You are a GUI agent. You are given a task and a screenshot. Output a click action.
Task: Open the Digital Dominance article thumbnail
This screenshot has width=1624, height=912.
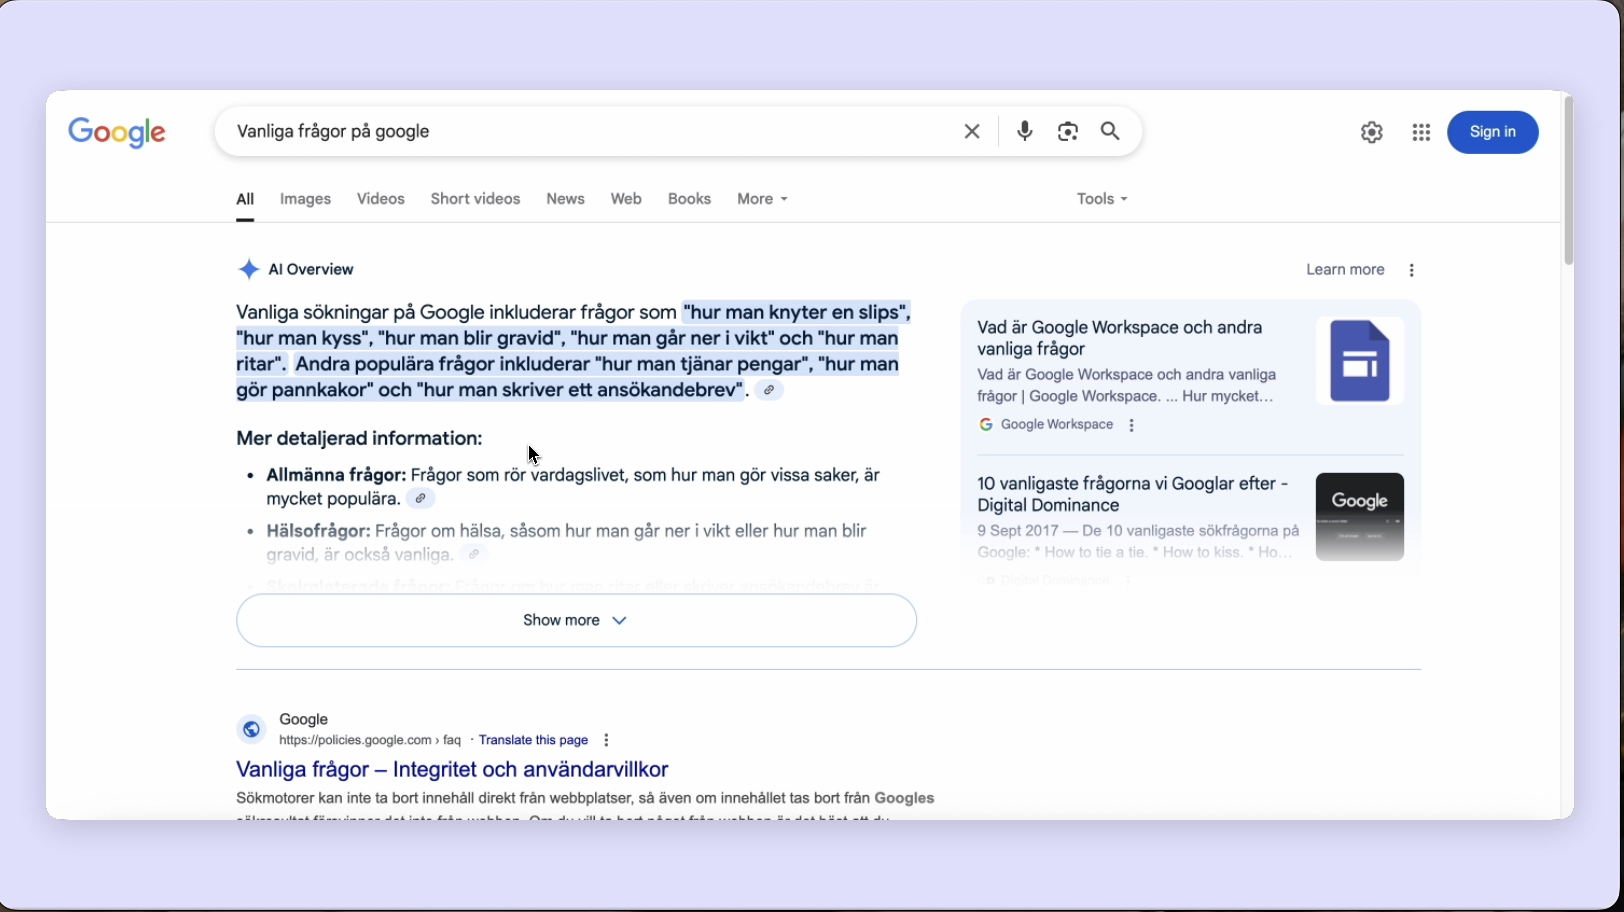pyautogui.click(x=1359, y=517)
